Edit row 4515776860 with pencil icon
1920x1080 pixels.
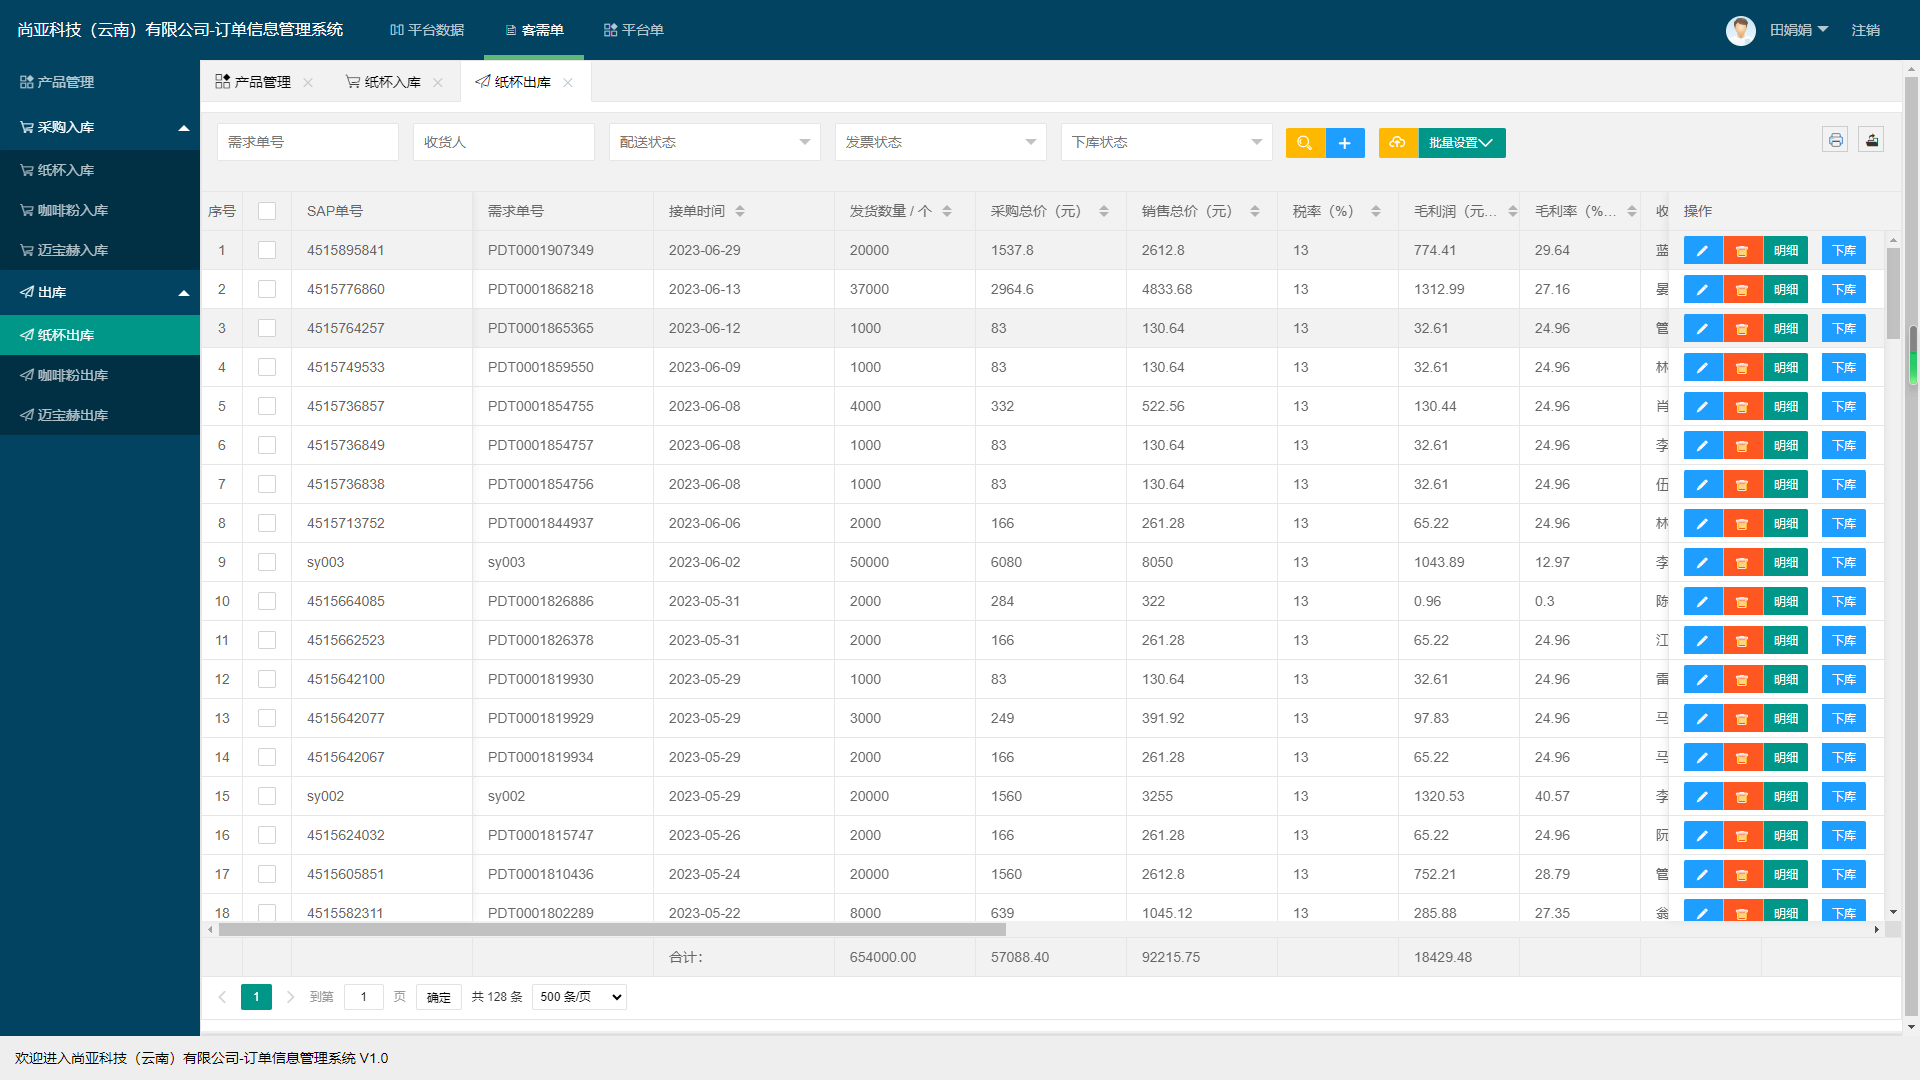point(1703,290)
